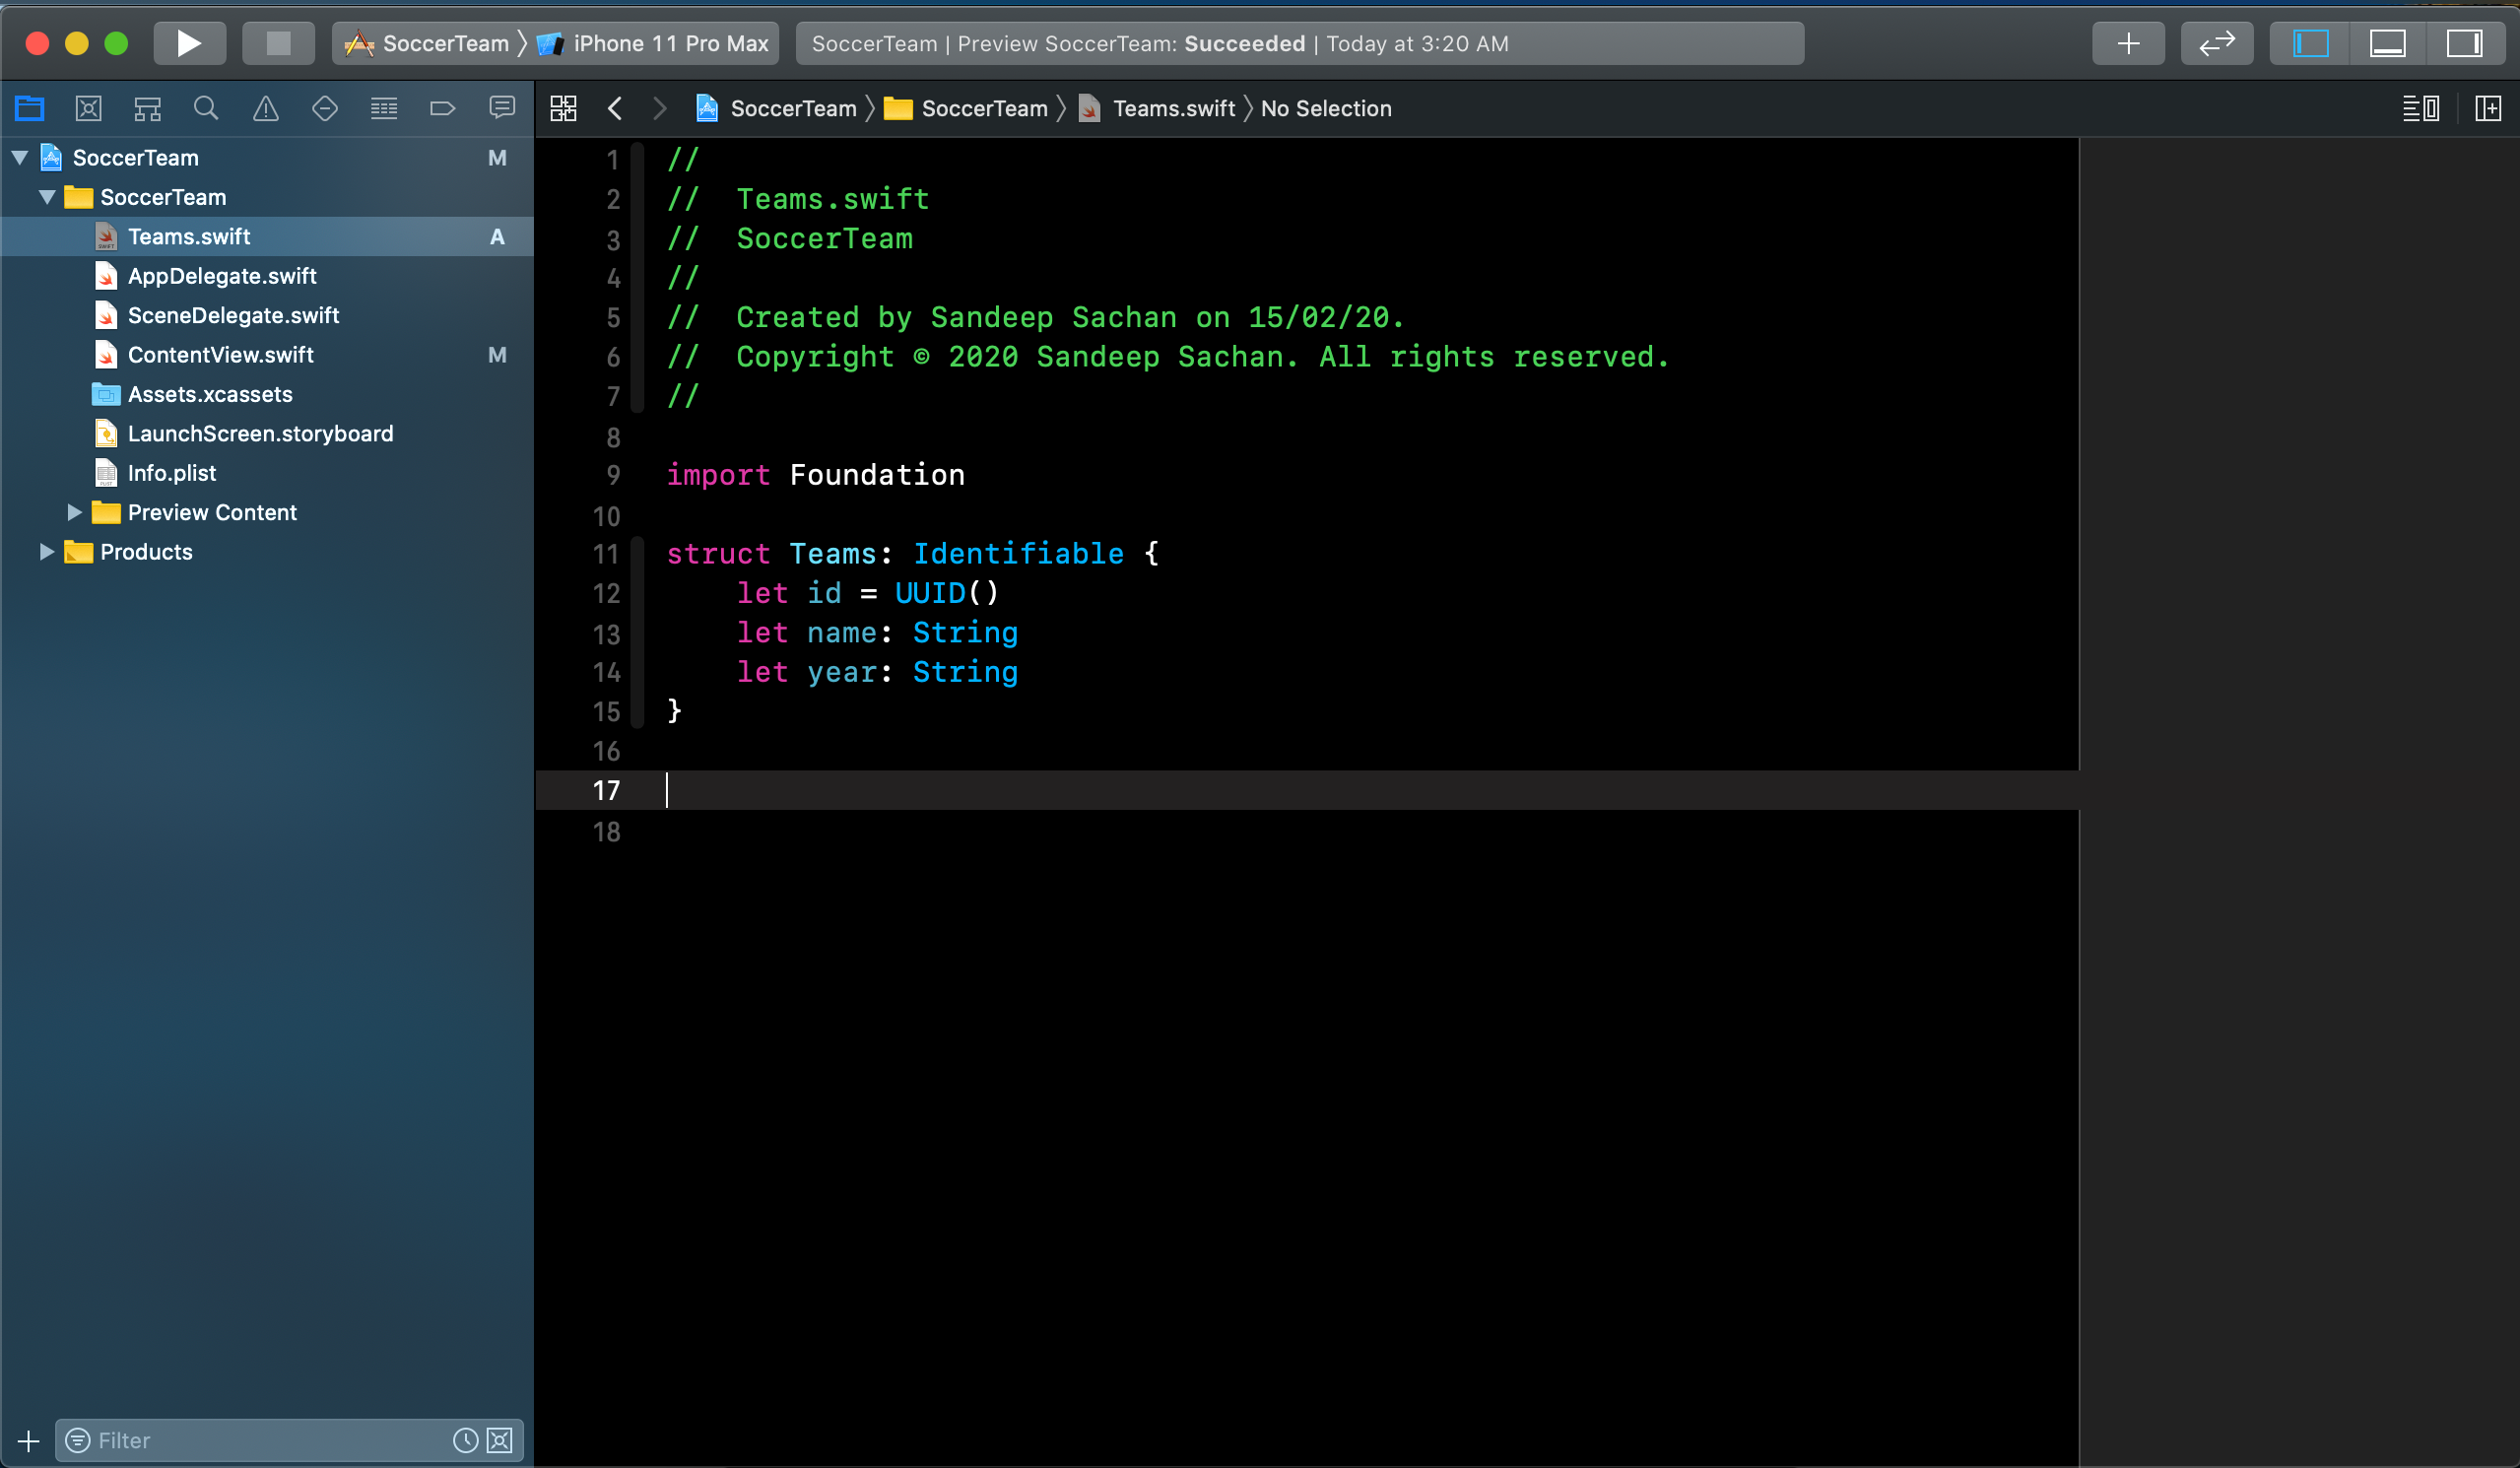Image resolution: width=2520 pixels, height=1468 pixels.
Task: Open the Find navigator search icon
Action: [x=206, y=108]
